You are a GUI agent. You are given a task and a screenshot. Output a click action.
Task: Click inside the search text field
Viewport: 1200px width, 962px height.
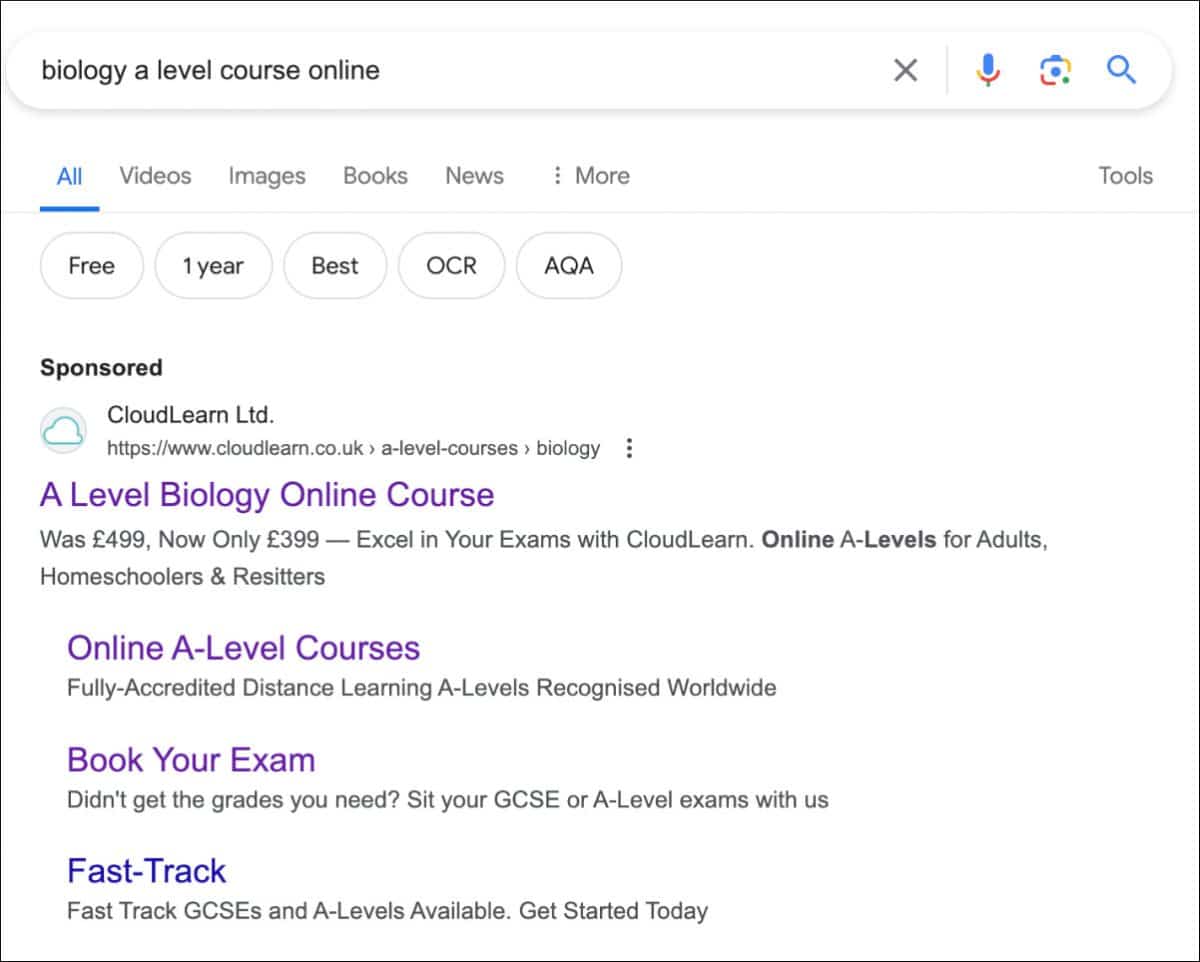(450, 70)
